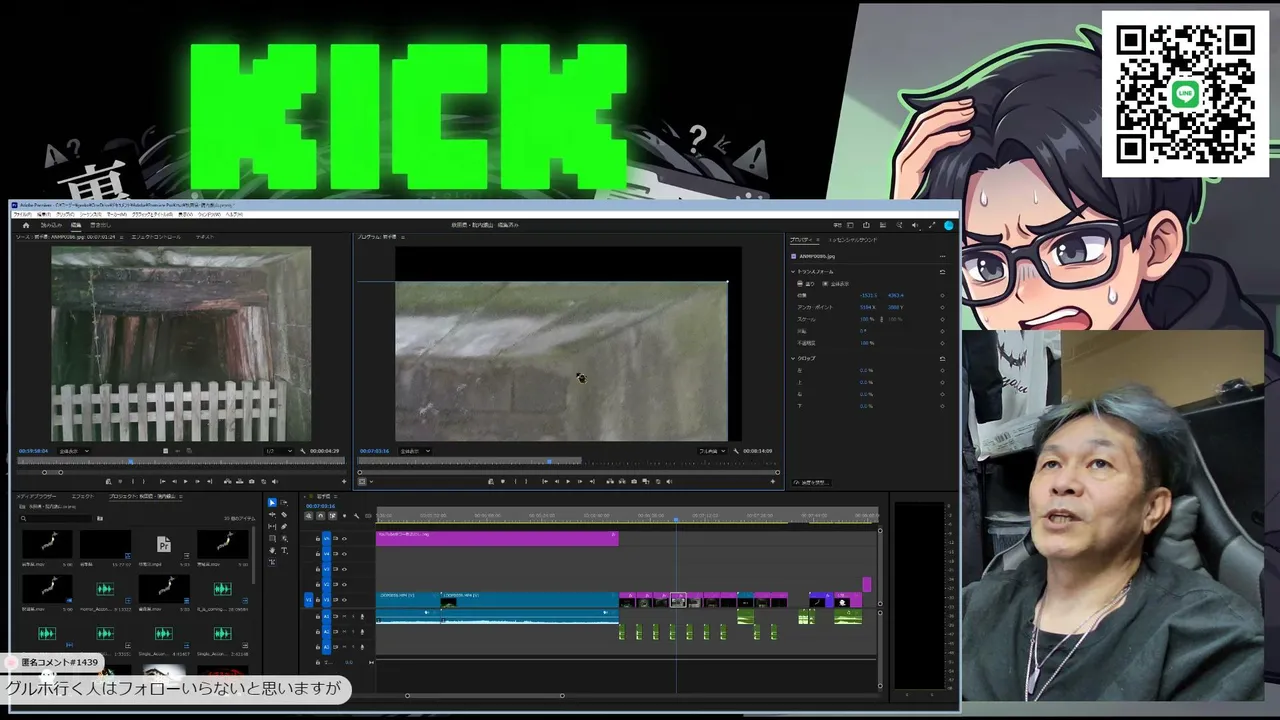Switch to the 書き出し workspace tab
1280x720 pixels.
coord(101,225)
